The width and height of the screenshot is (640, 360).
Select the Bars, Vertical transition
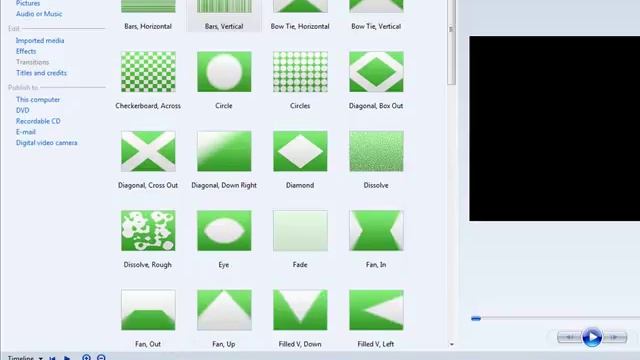[x=224, y=6]
